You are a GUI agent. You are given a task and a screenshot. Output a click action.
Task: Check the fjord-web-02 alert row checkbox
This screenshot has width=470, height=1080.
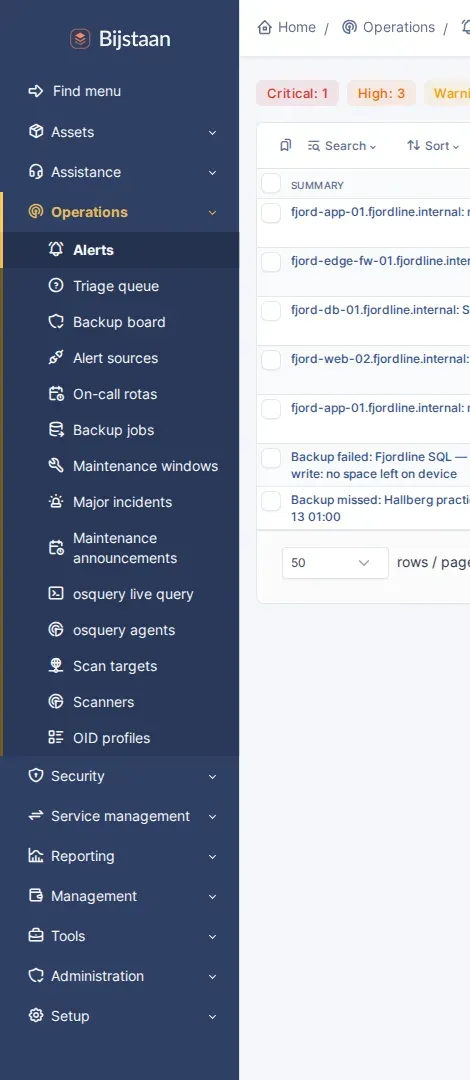click(271, 360)
